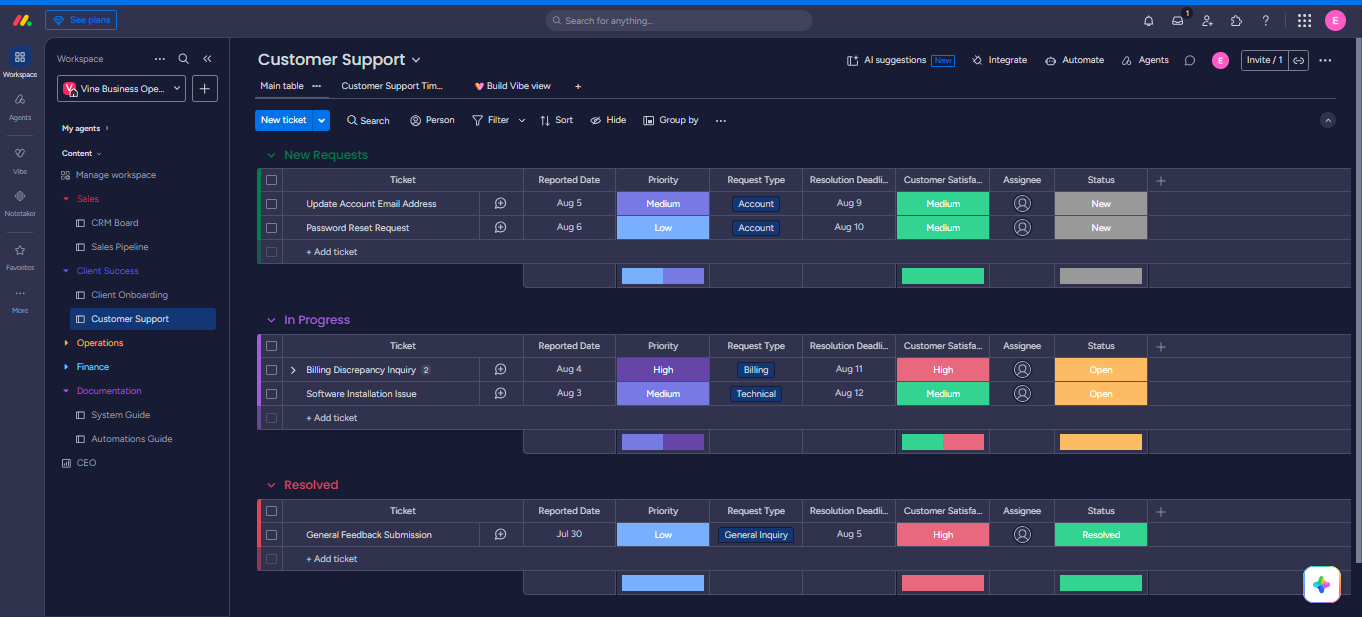The height and width of the screenshot is (617, 1362).
Task: Collapse the Sales folder
Action: pos(66,199)
